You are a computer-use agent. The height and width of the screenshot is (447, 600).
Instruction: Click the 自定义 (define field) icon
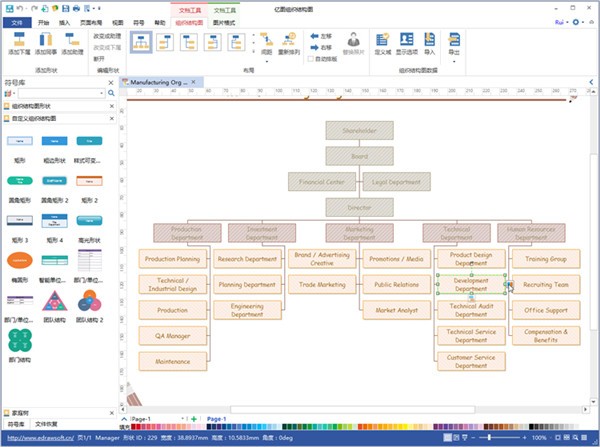(382, 42)
